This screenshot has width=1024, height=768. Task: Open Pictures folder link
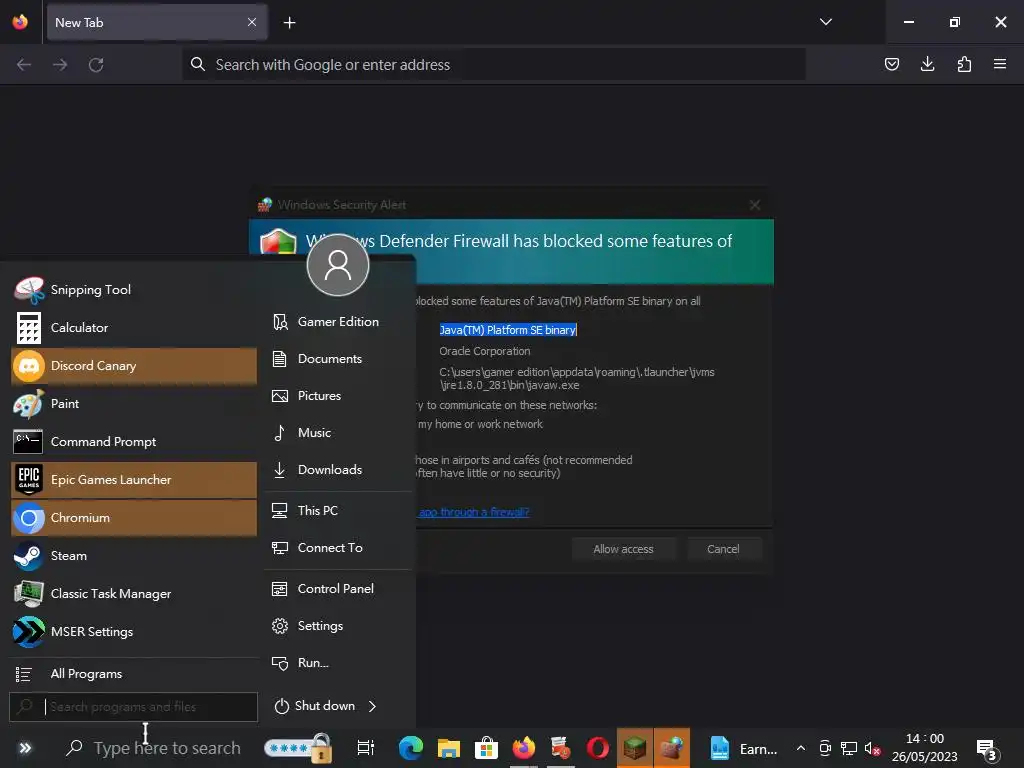pos(338,396)
